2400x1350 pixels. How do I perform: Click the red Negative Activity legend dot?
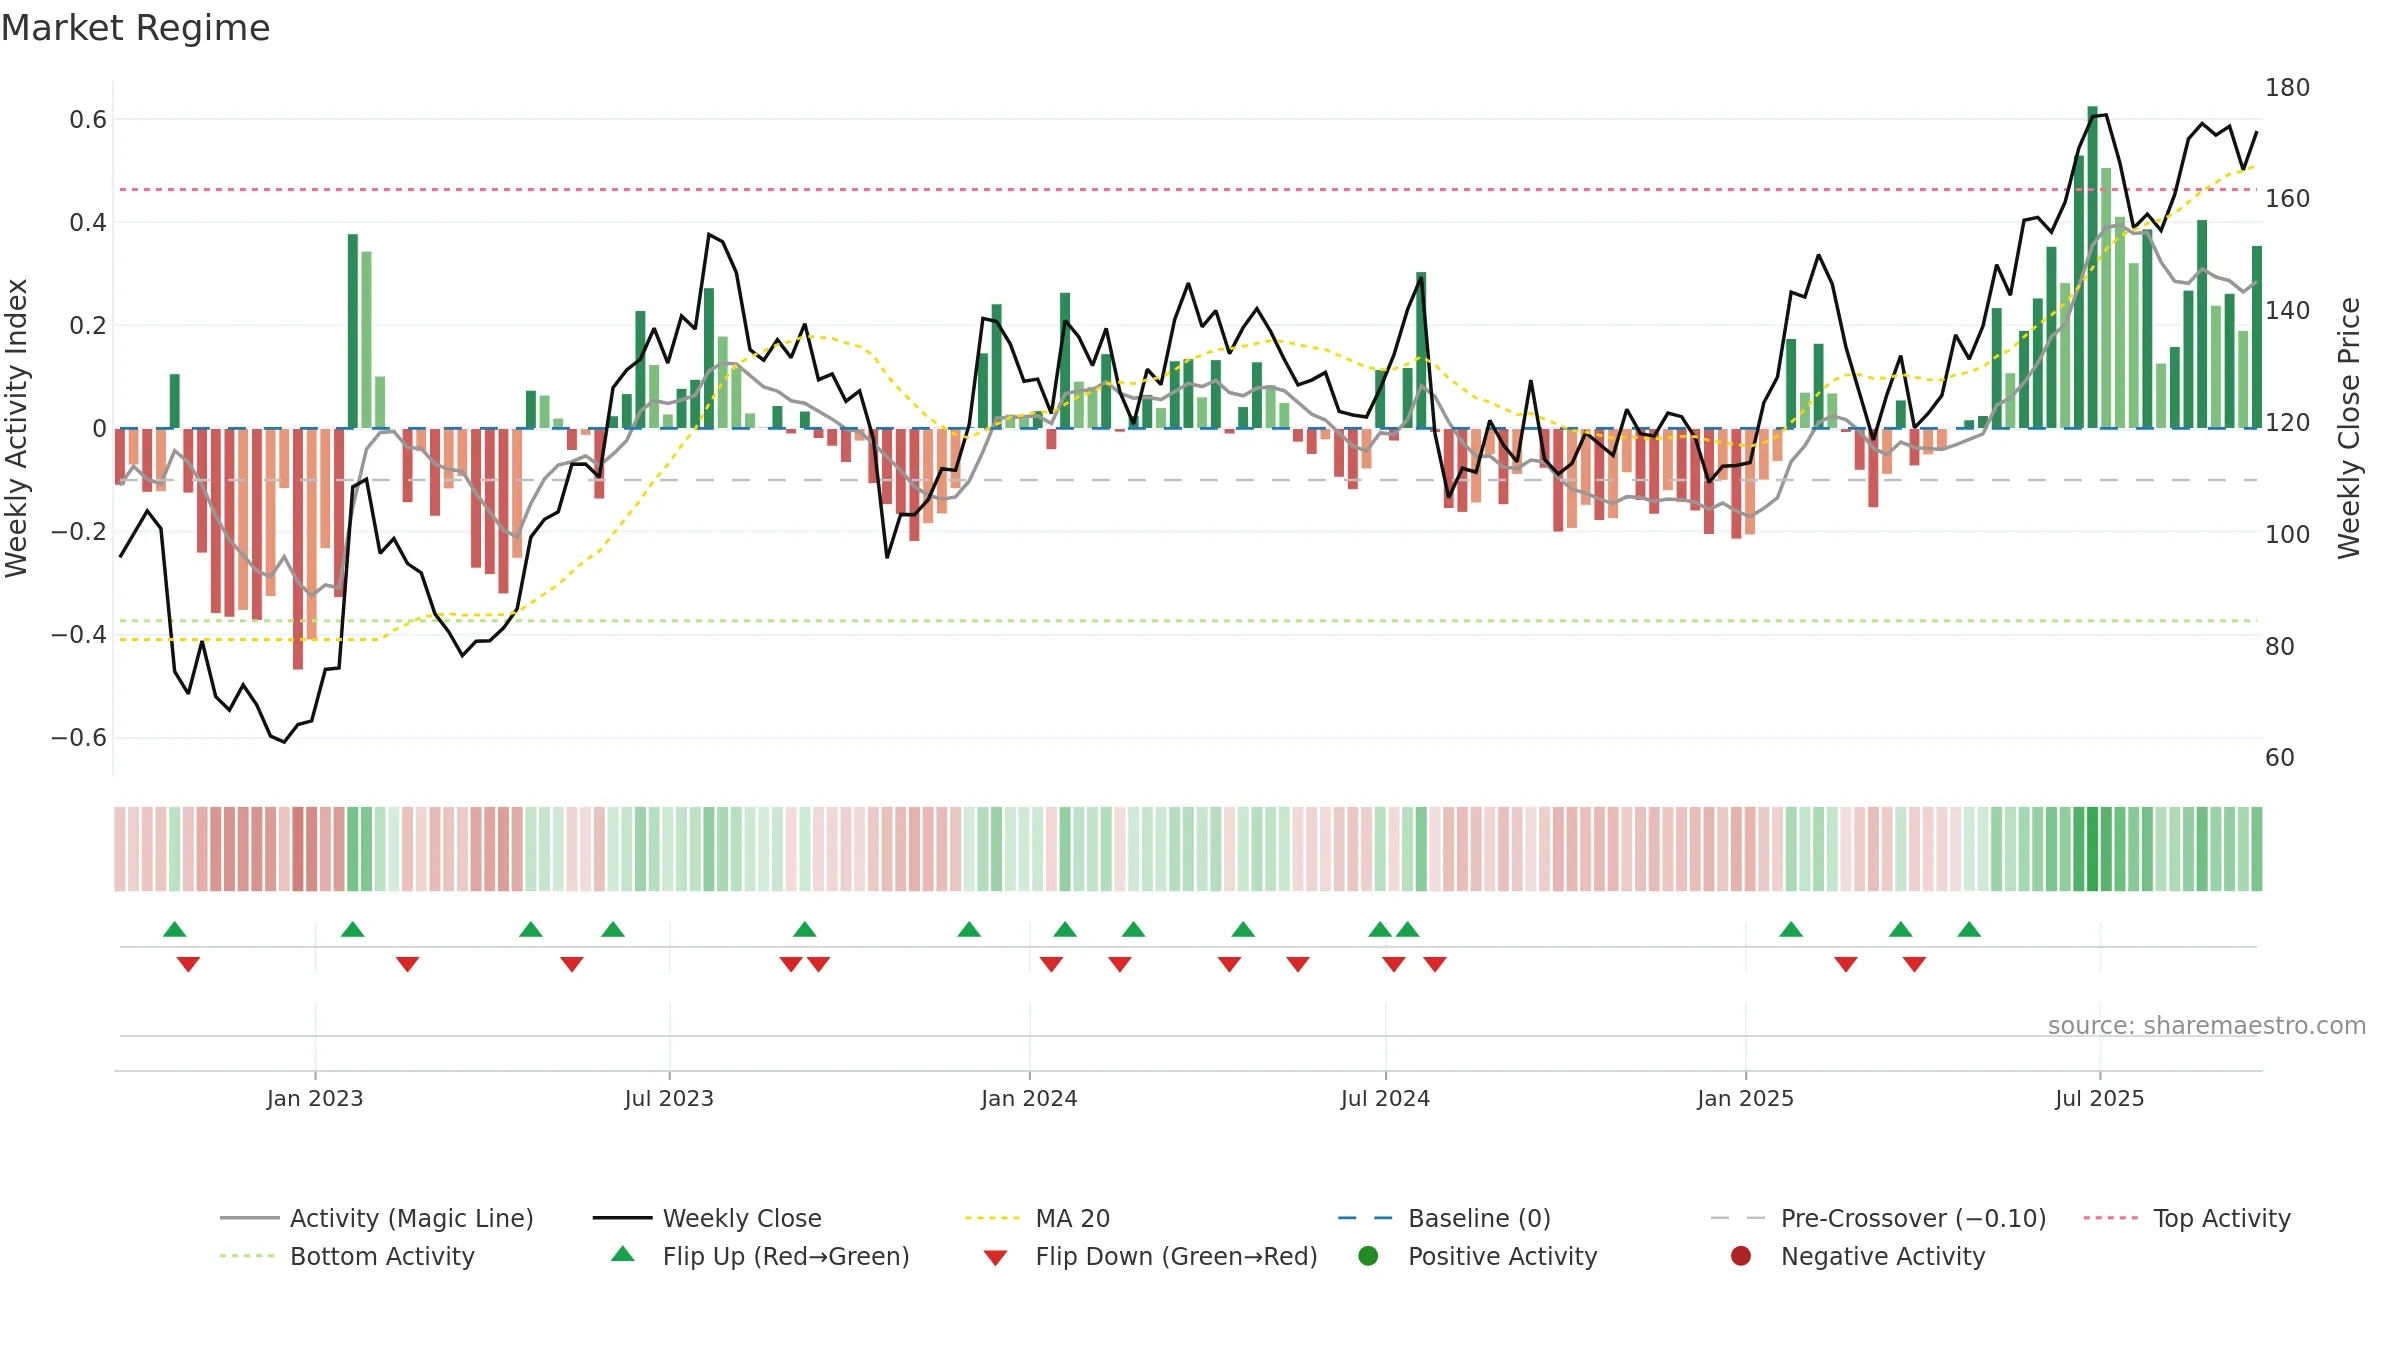1741,1255
